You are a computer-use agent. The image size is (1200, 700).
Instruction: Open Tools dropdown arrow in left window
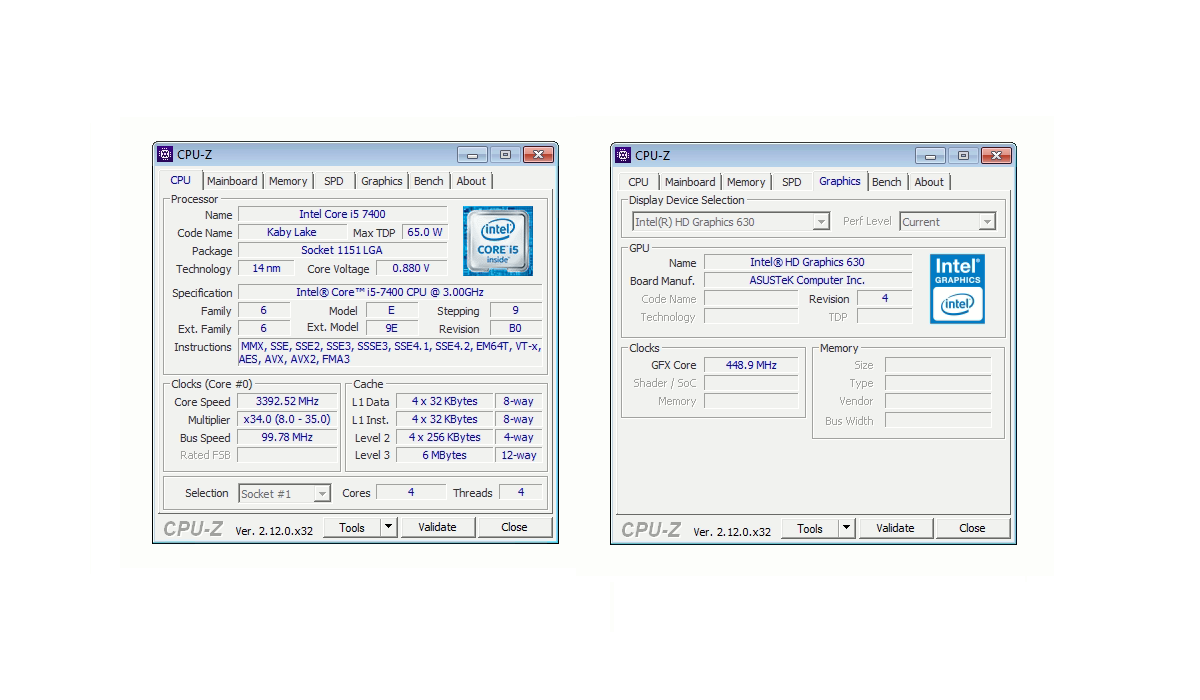point(389,527)
